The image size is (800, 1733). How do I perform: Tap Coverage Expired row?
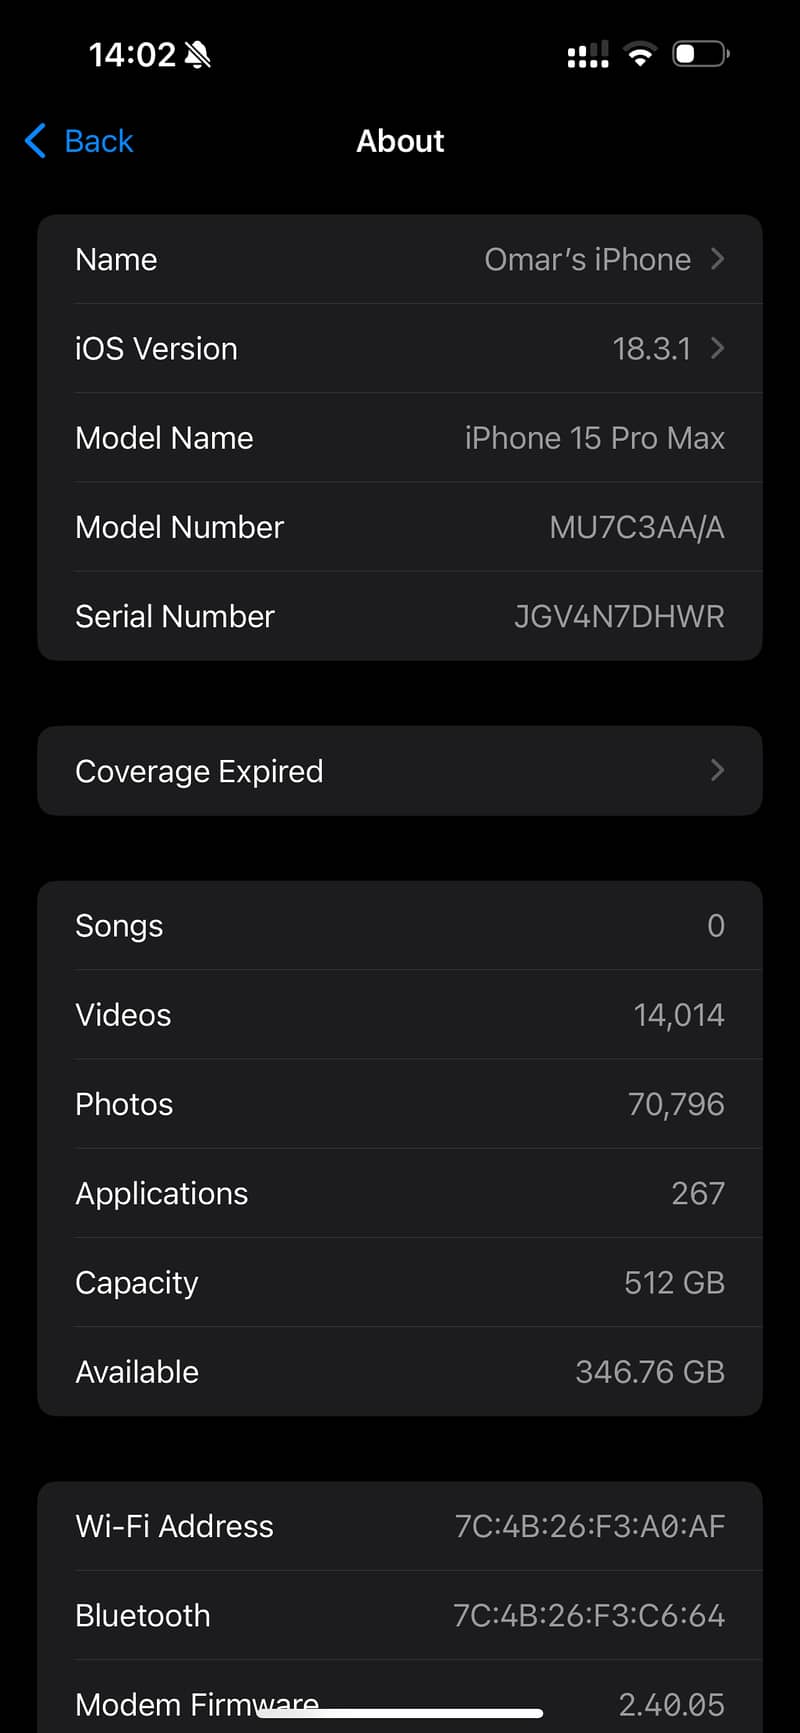tap(400, 771)
